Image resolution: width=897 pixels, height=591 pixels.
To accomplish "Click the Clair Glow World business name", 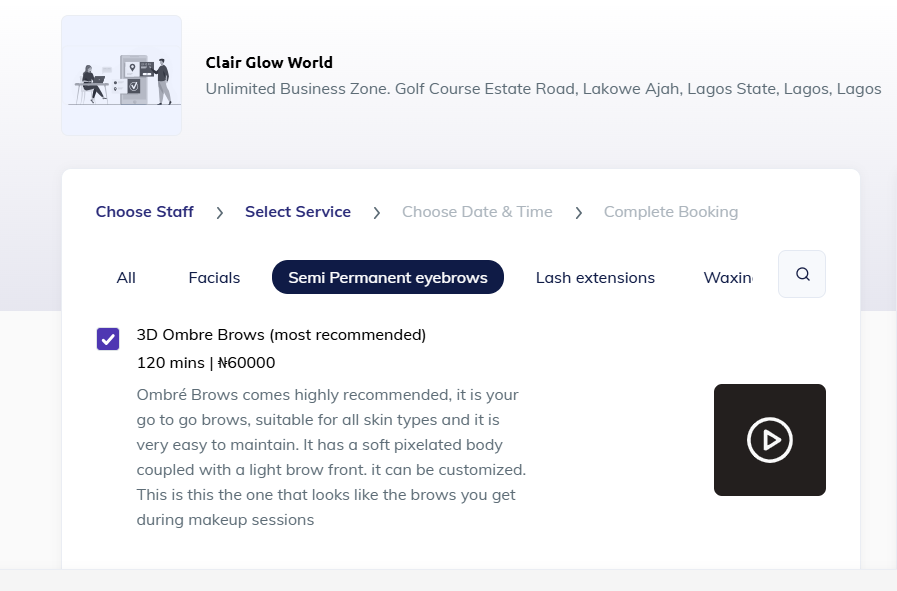I will (269, 62).
